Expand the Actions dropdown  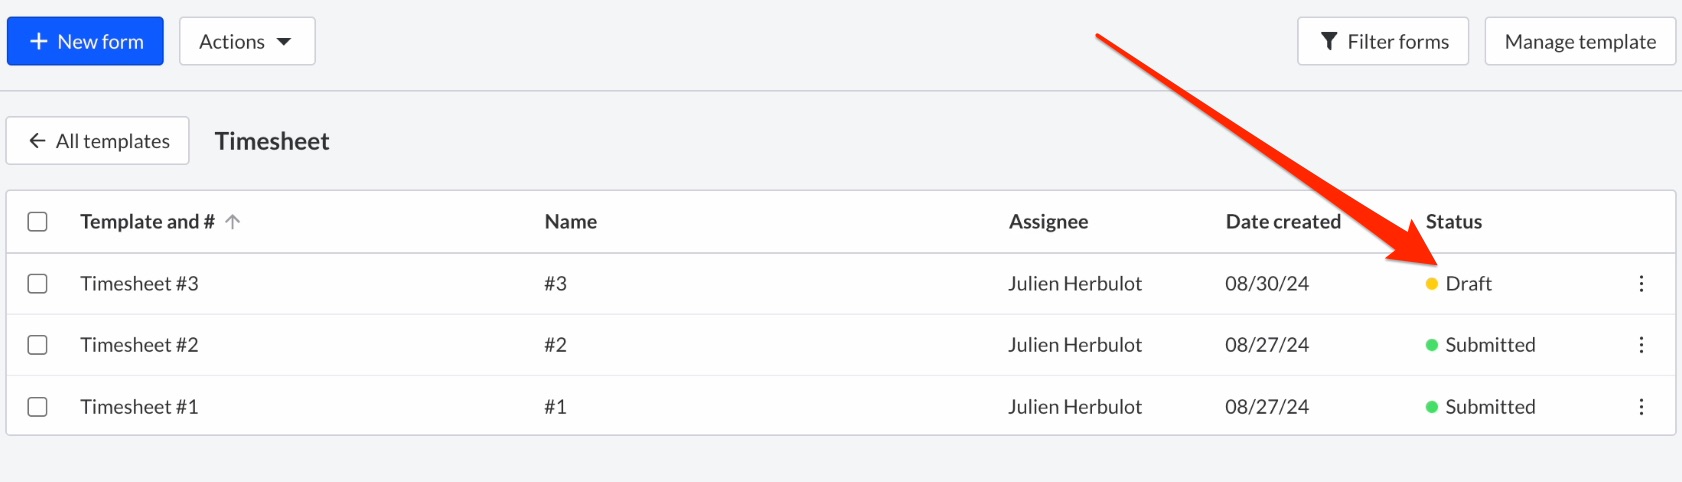[x=247, y=41]
